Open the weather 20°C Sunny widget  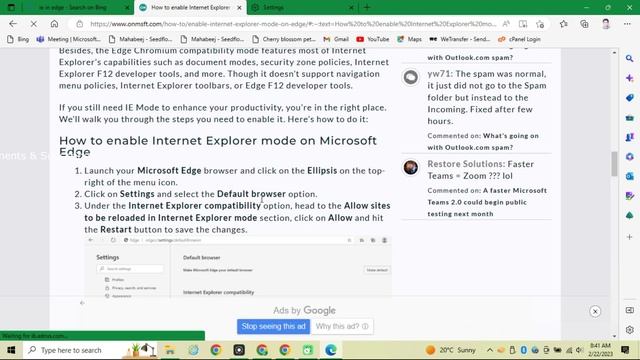[451, 350]
